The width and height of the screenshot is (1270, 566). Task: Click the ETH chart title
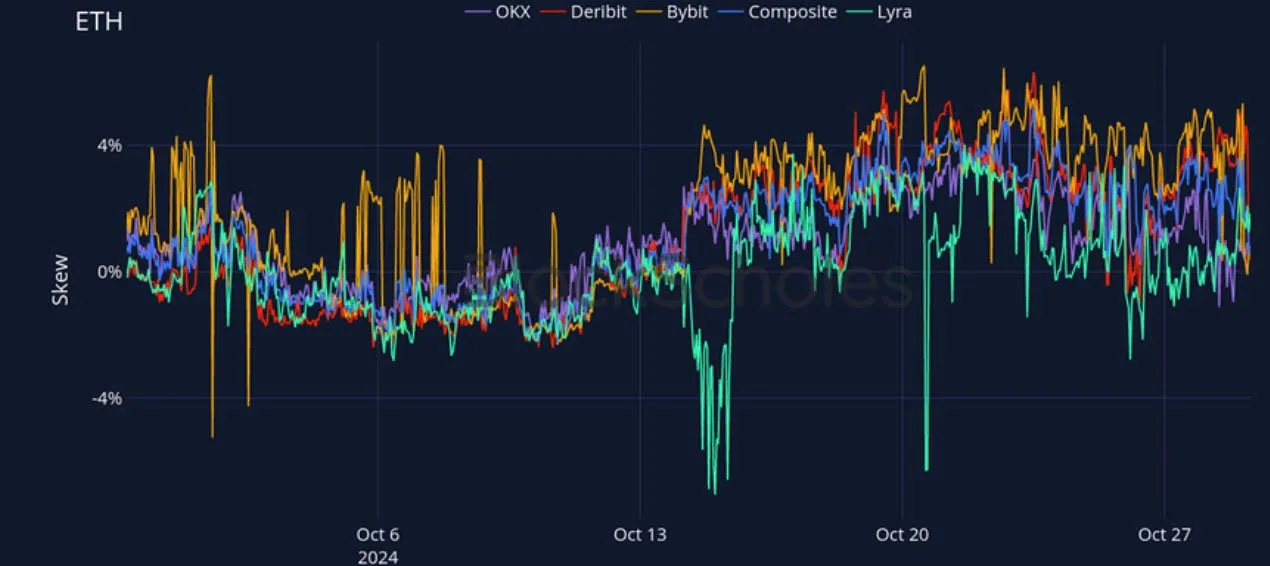pyautogui.click(x=99, y=21)
